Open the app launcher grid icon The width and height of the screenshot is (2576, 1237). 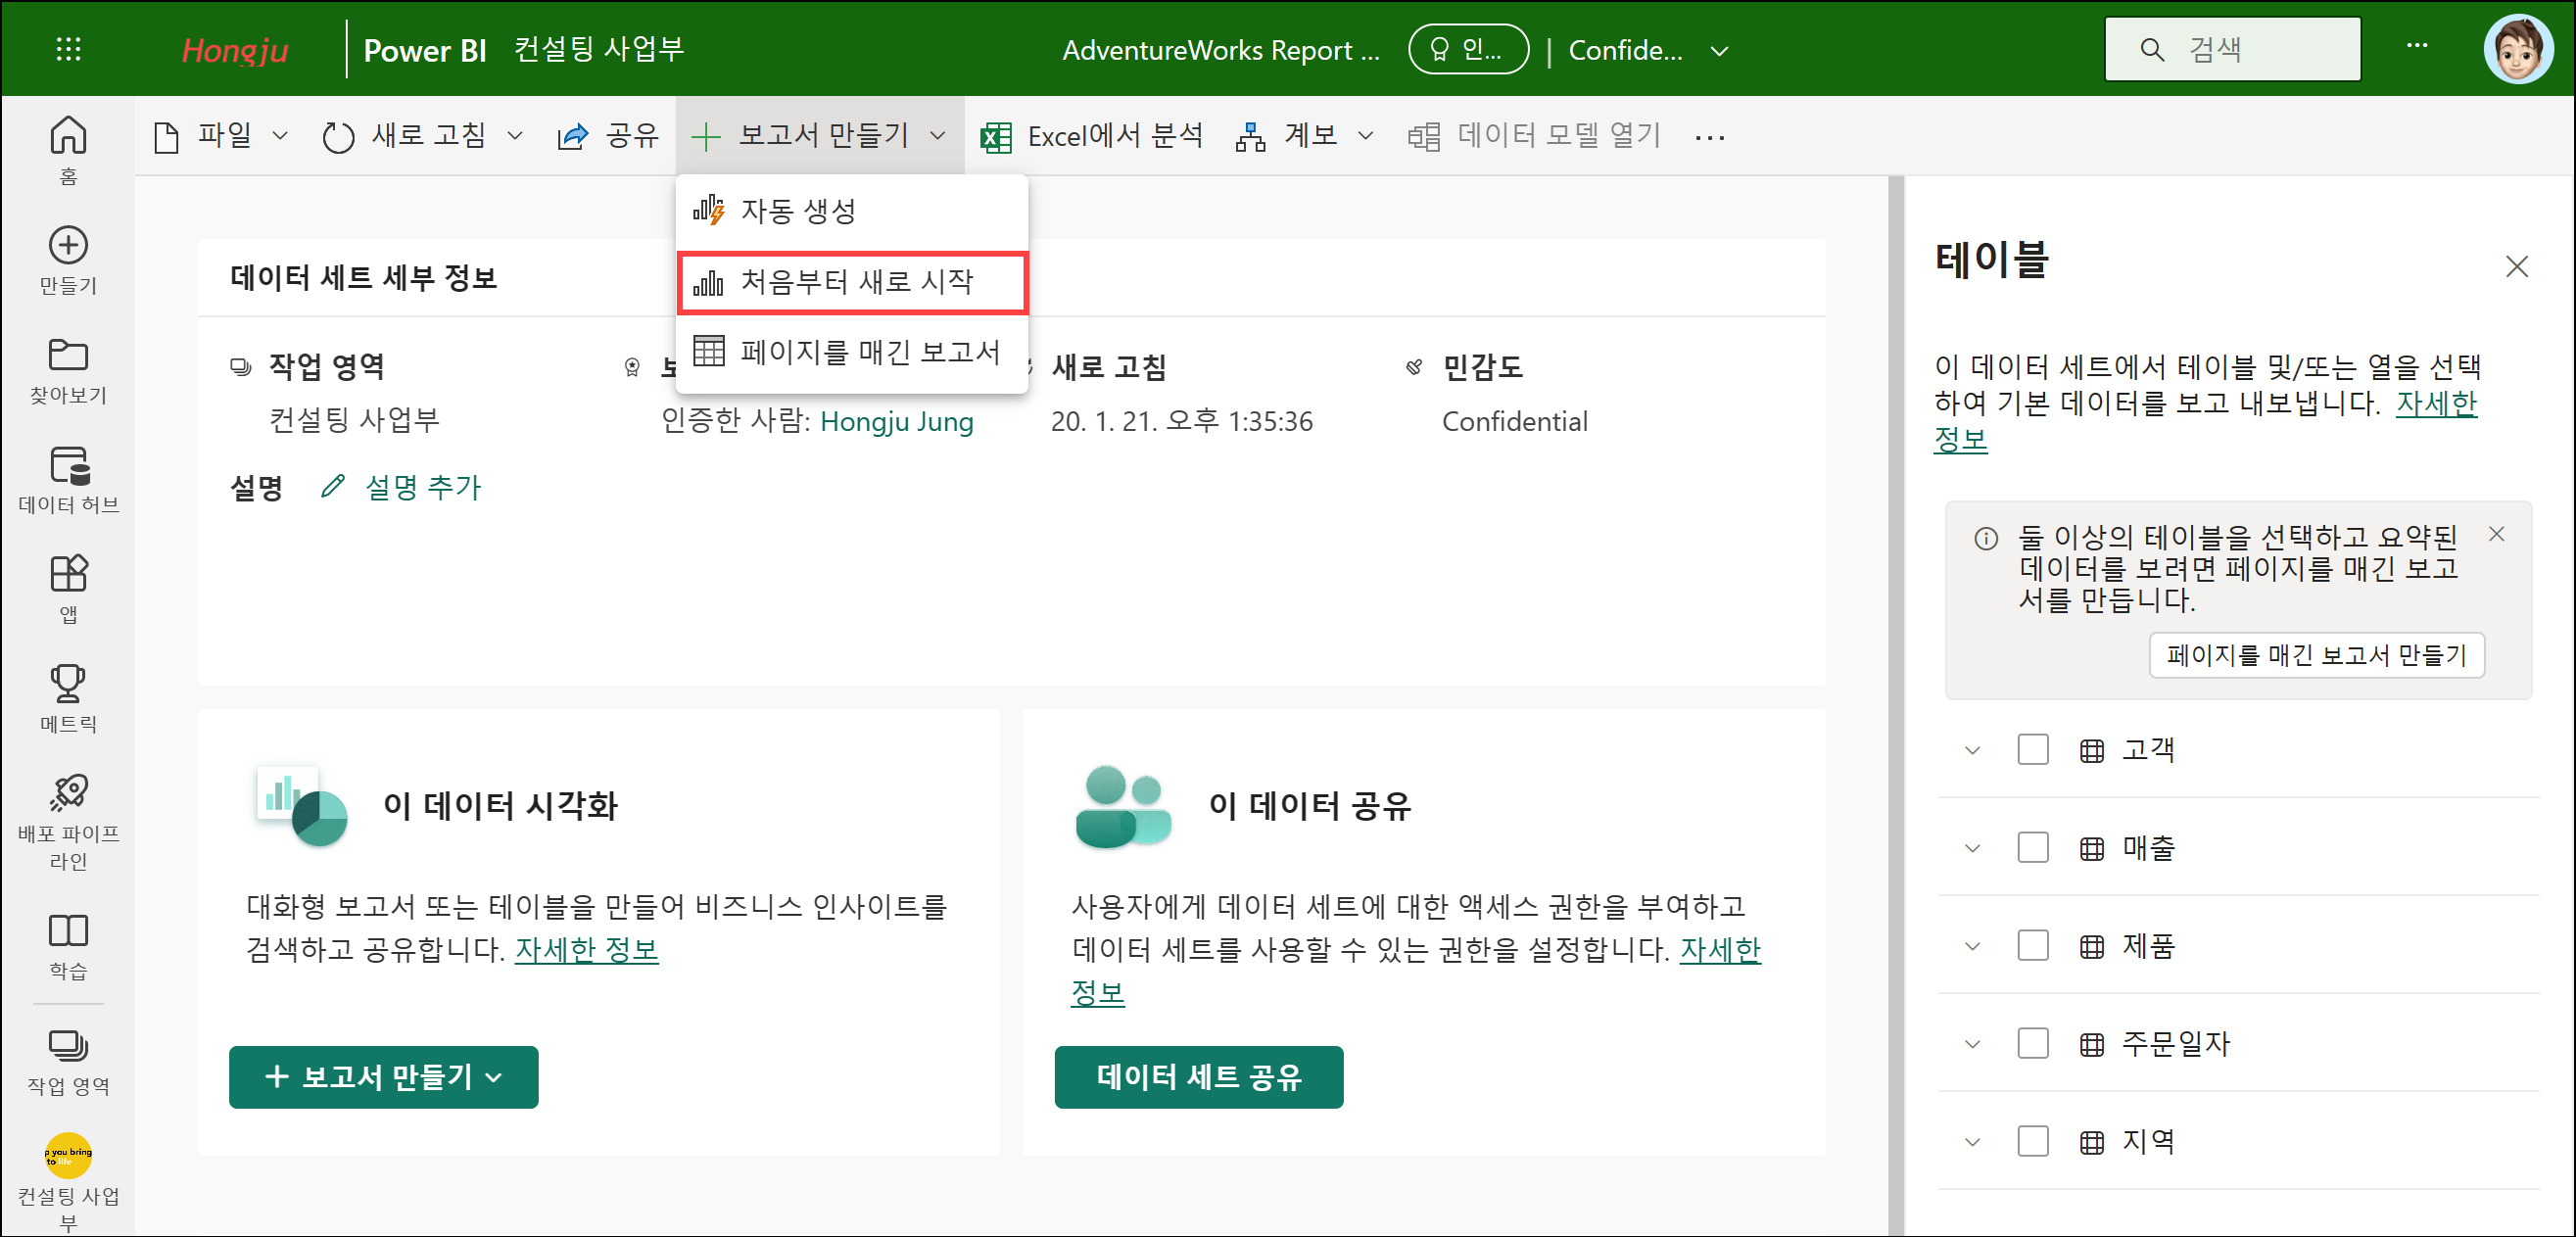point(68,49)
